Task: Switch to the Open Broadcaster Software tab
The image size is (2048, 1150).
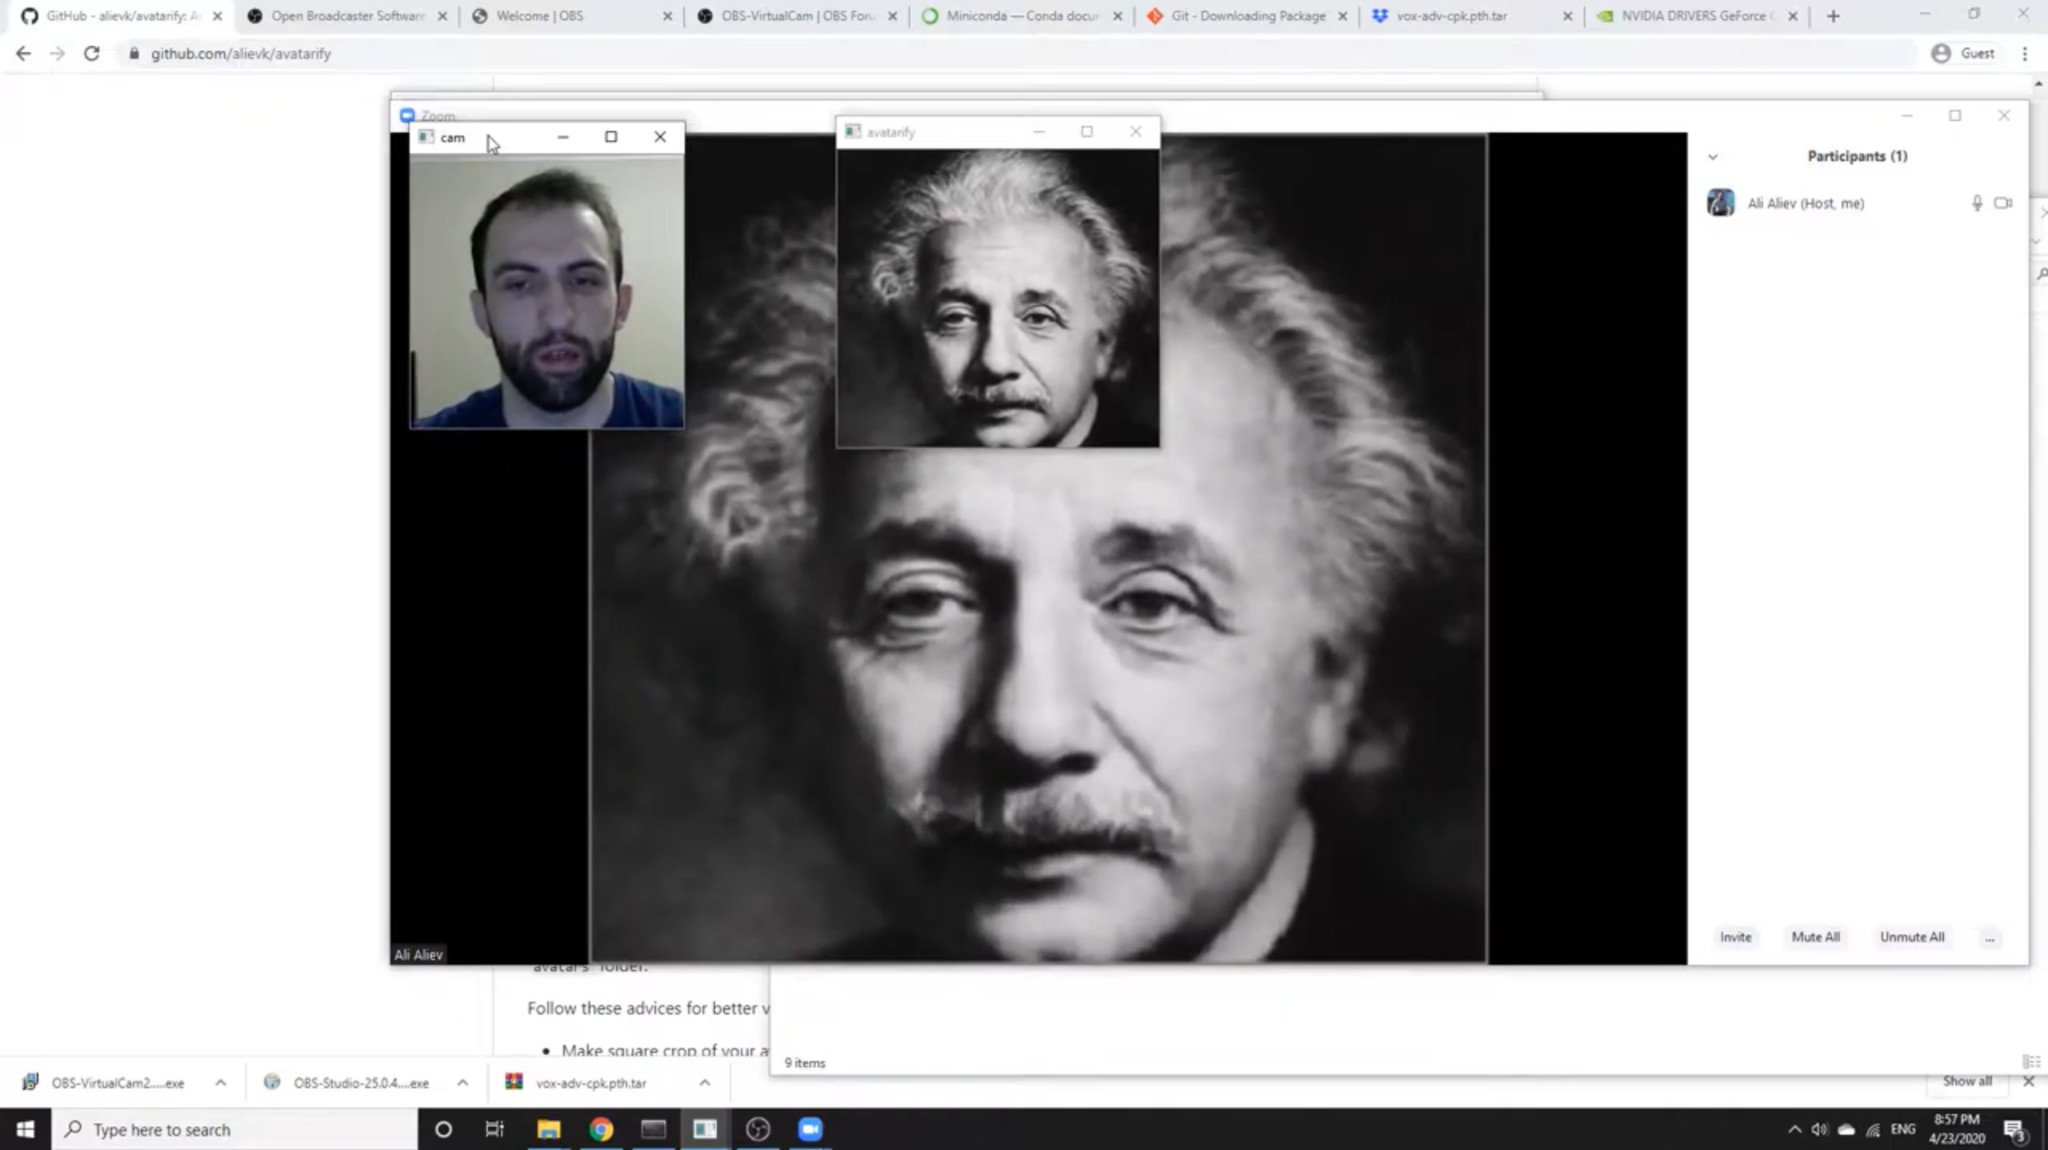Action: 347,16
